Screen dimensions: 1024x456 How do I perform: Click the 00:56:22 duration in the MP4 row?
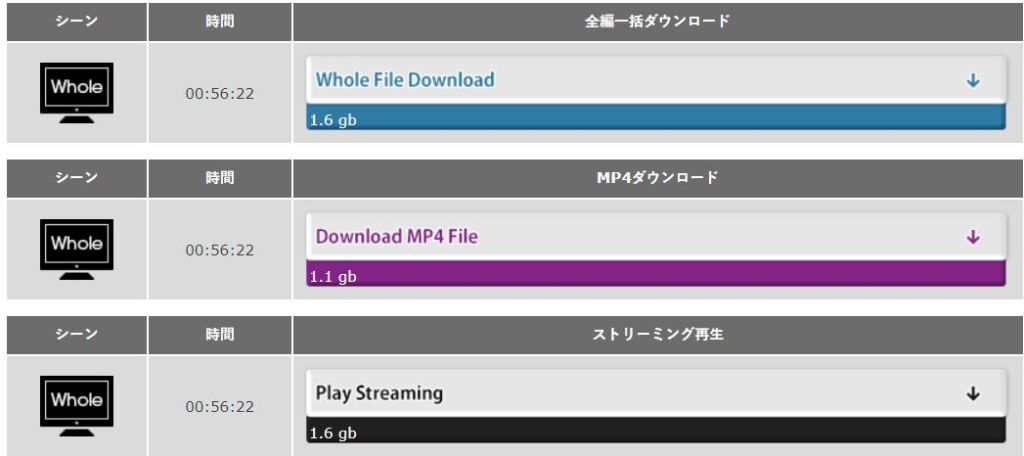[220, 250]
